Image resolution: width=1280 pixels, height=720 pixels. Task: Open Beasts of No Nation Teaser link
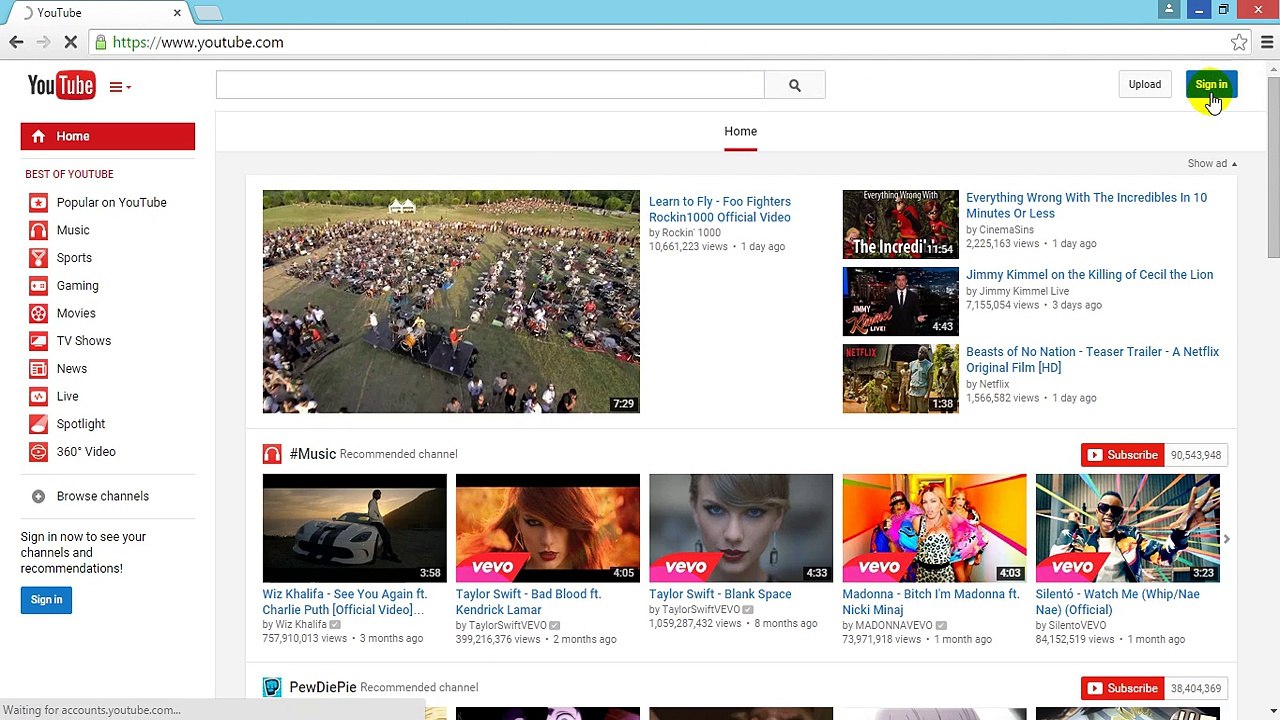coord(1092,360)
